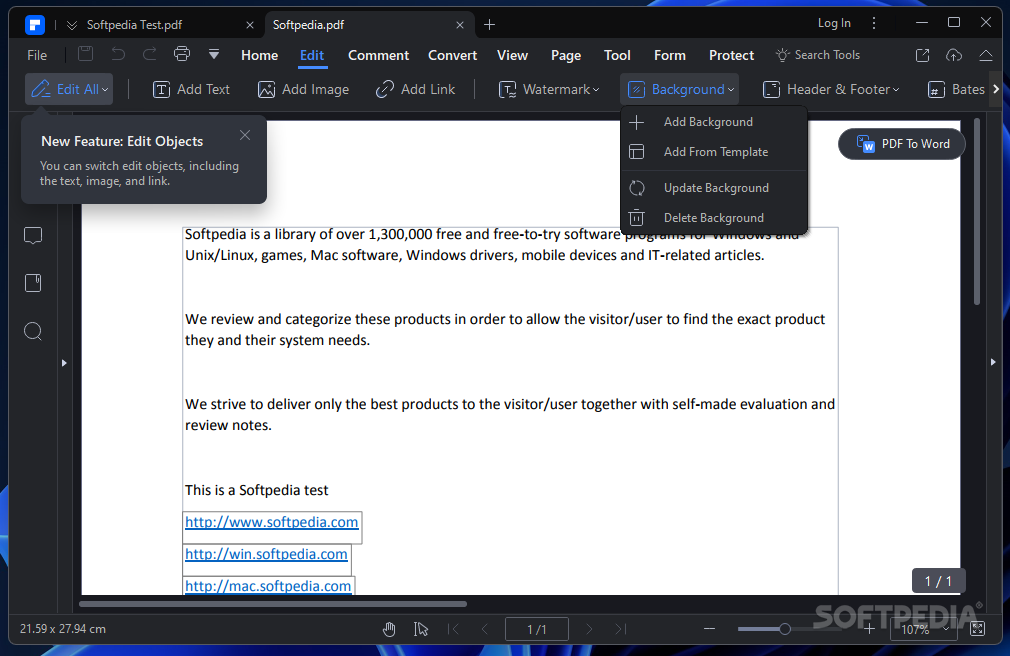Go to the previous page
This screenshot has height=656, width=1010.
pyautogui.click(x=485, y=629)
